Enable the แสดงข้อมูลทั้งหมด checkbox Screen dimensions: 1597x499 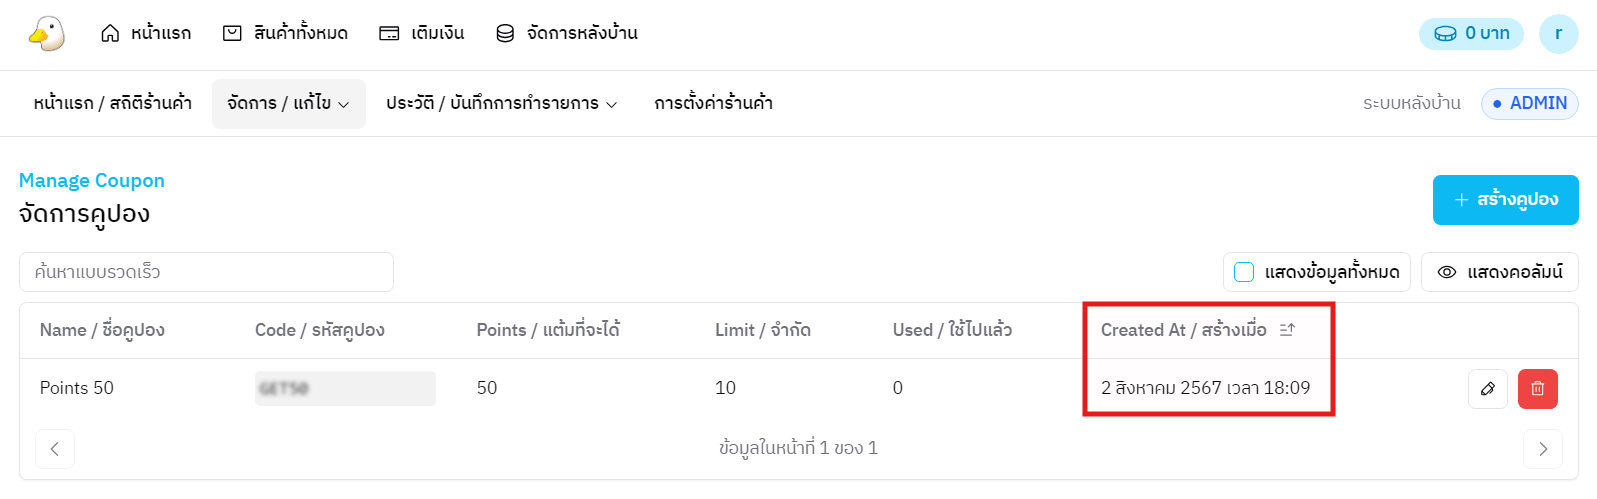pos(1244,272)
